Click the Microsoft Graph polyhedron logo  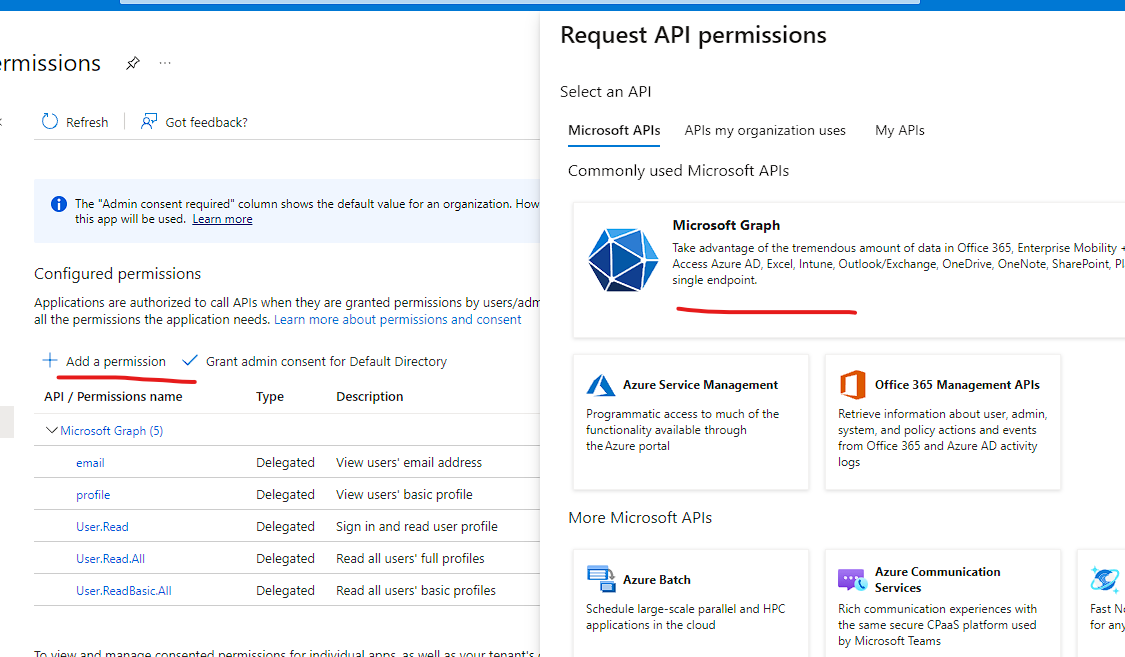[x=623, y=260]
